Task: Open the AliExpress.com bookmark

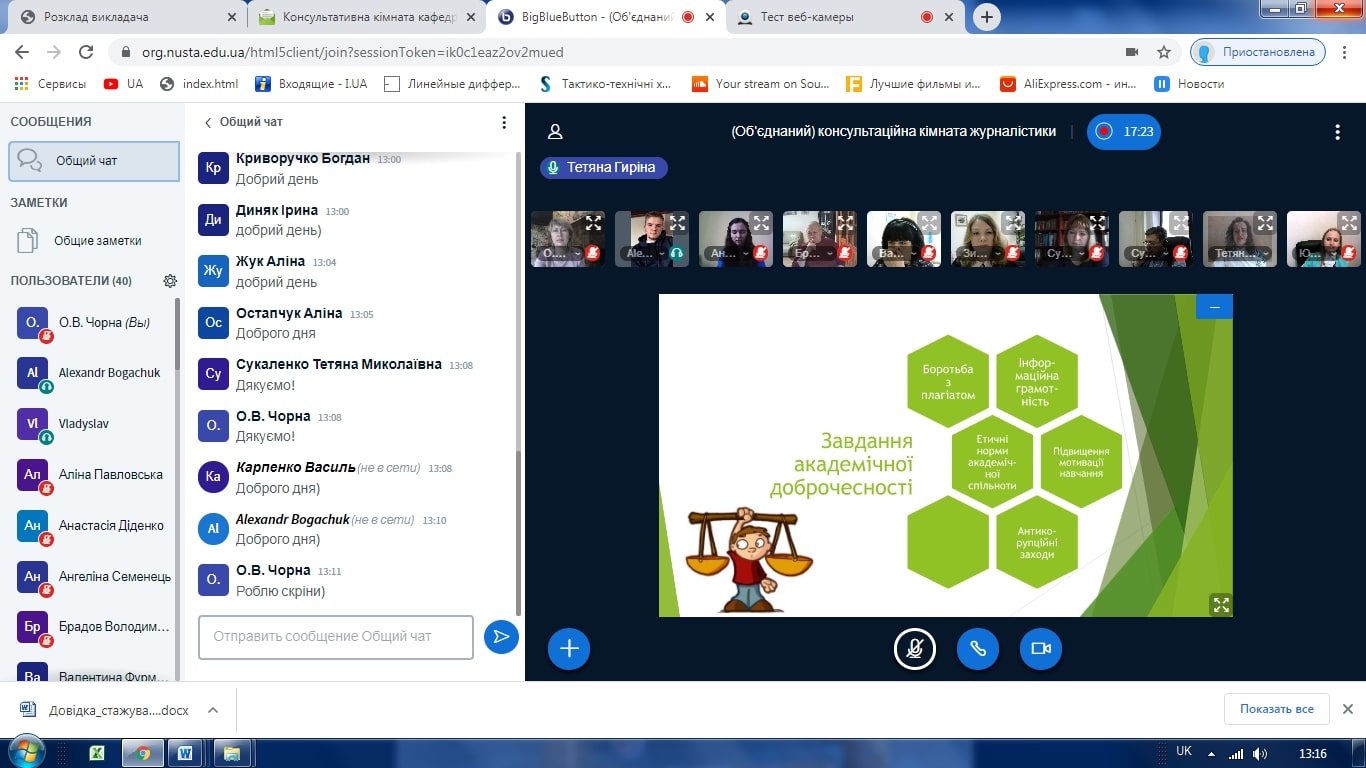Action: pos(1068,84)
